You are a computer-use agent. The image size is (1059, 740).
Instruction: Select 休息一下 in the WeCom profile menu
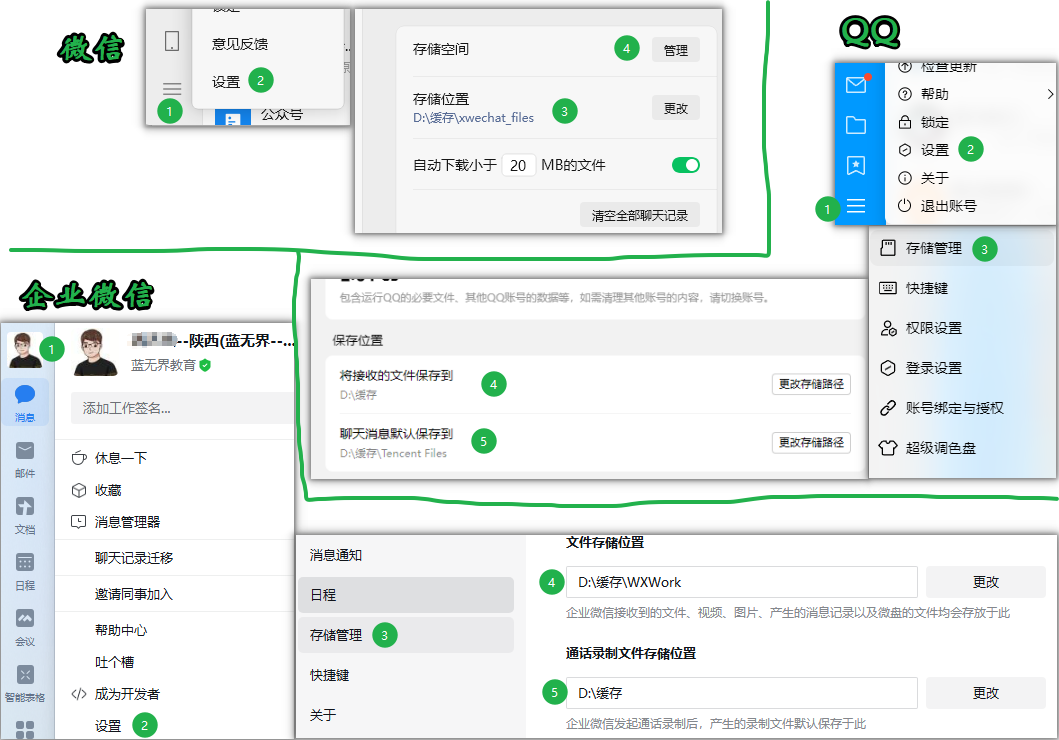tap(121, 458)
